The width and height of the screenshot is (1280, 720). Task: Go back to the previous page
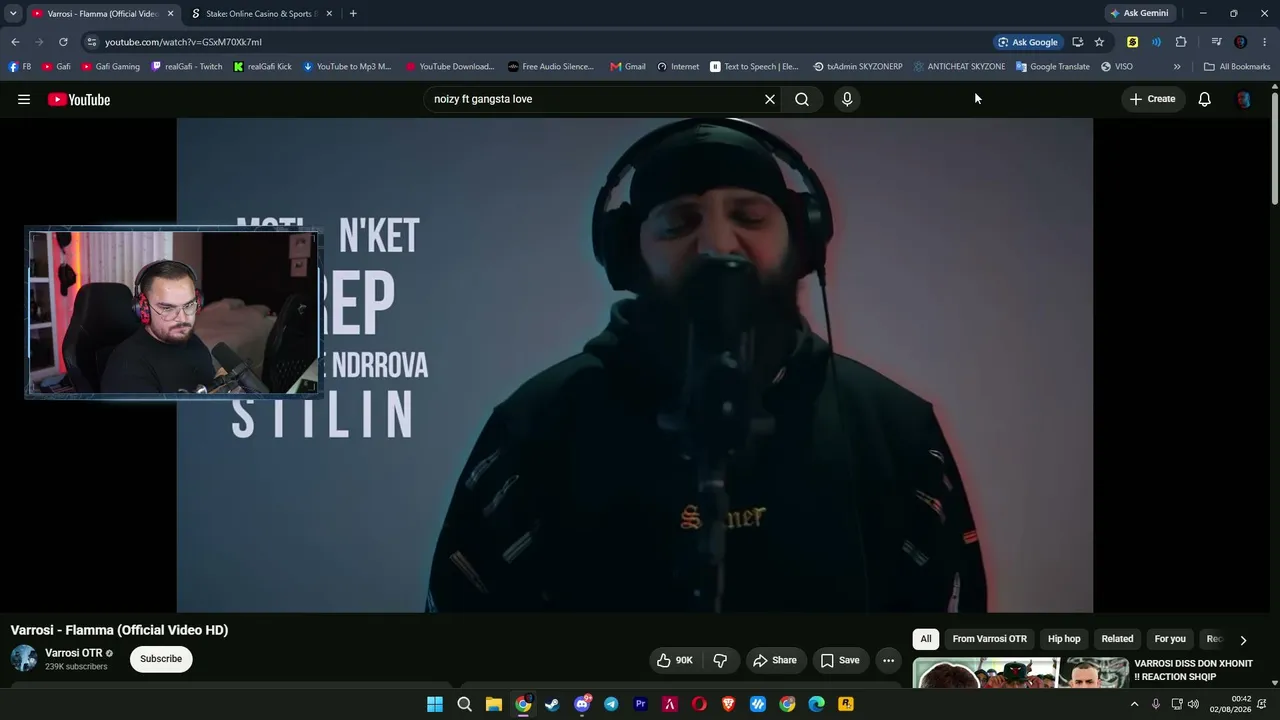tap(15, 42)
